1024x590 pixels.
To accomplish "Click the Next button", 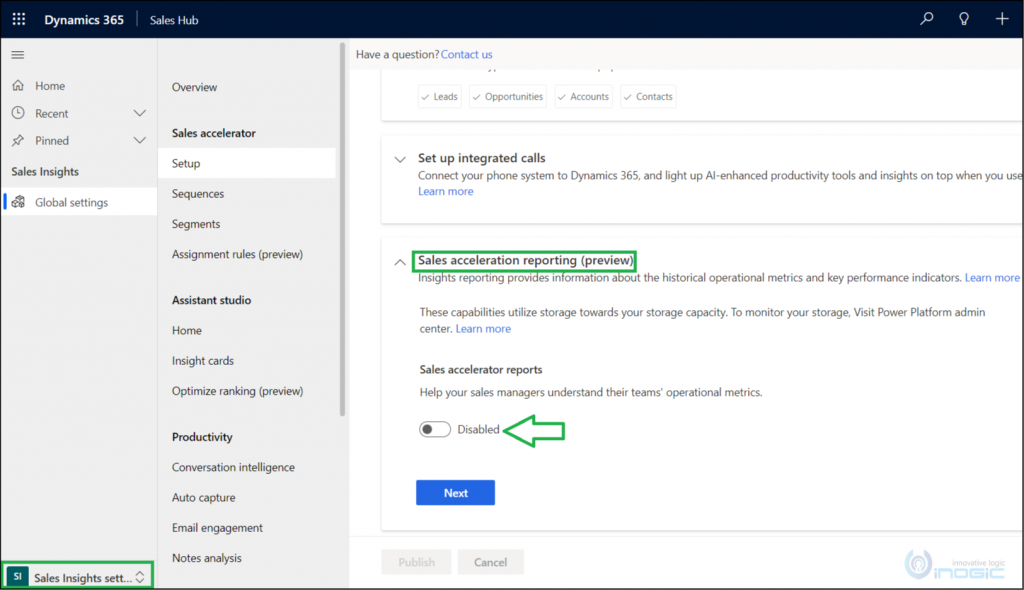I will 455,492.
